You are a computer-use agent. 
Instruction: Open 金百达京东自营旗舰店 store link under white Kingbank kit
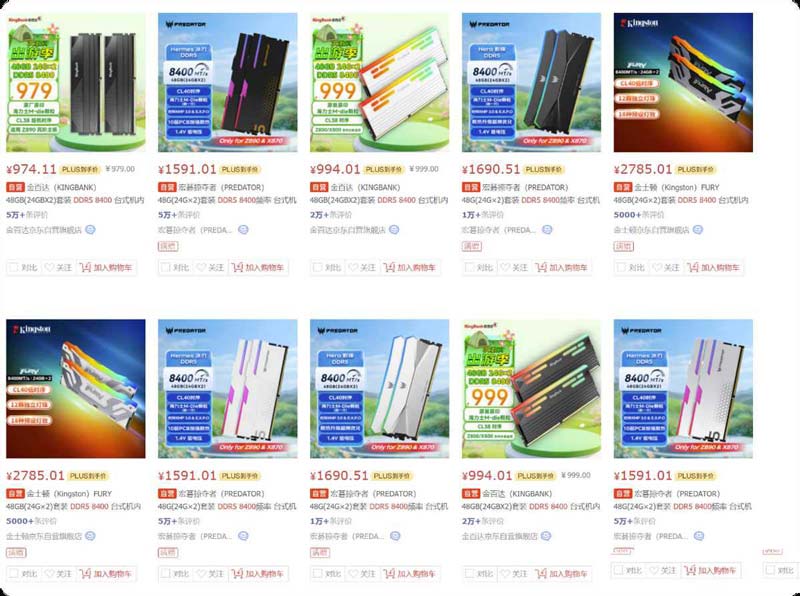[347, 230]
